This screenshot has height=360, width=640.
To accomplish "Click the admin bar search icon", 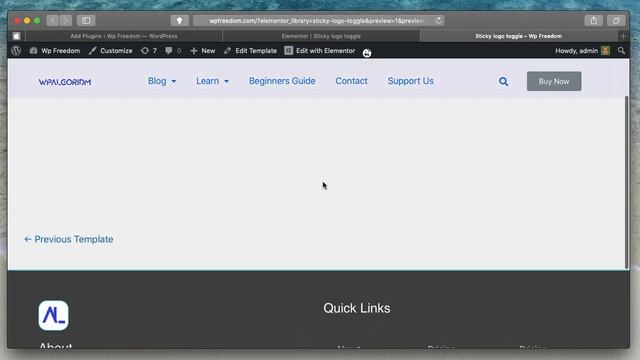I will pyautogui.click(x=621, y=51).
